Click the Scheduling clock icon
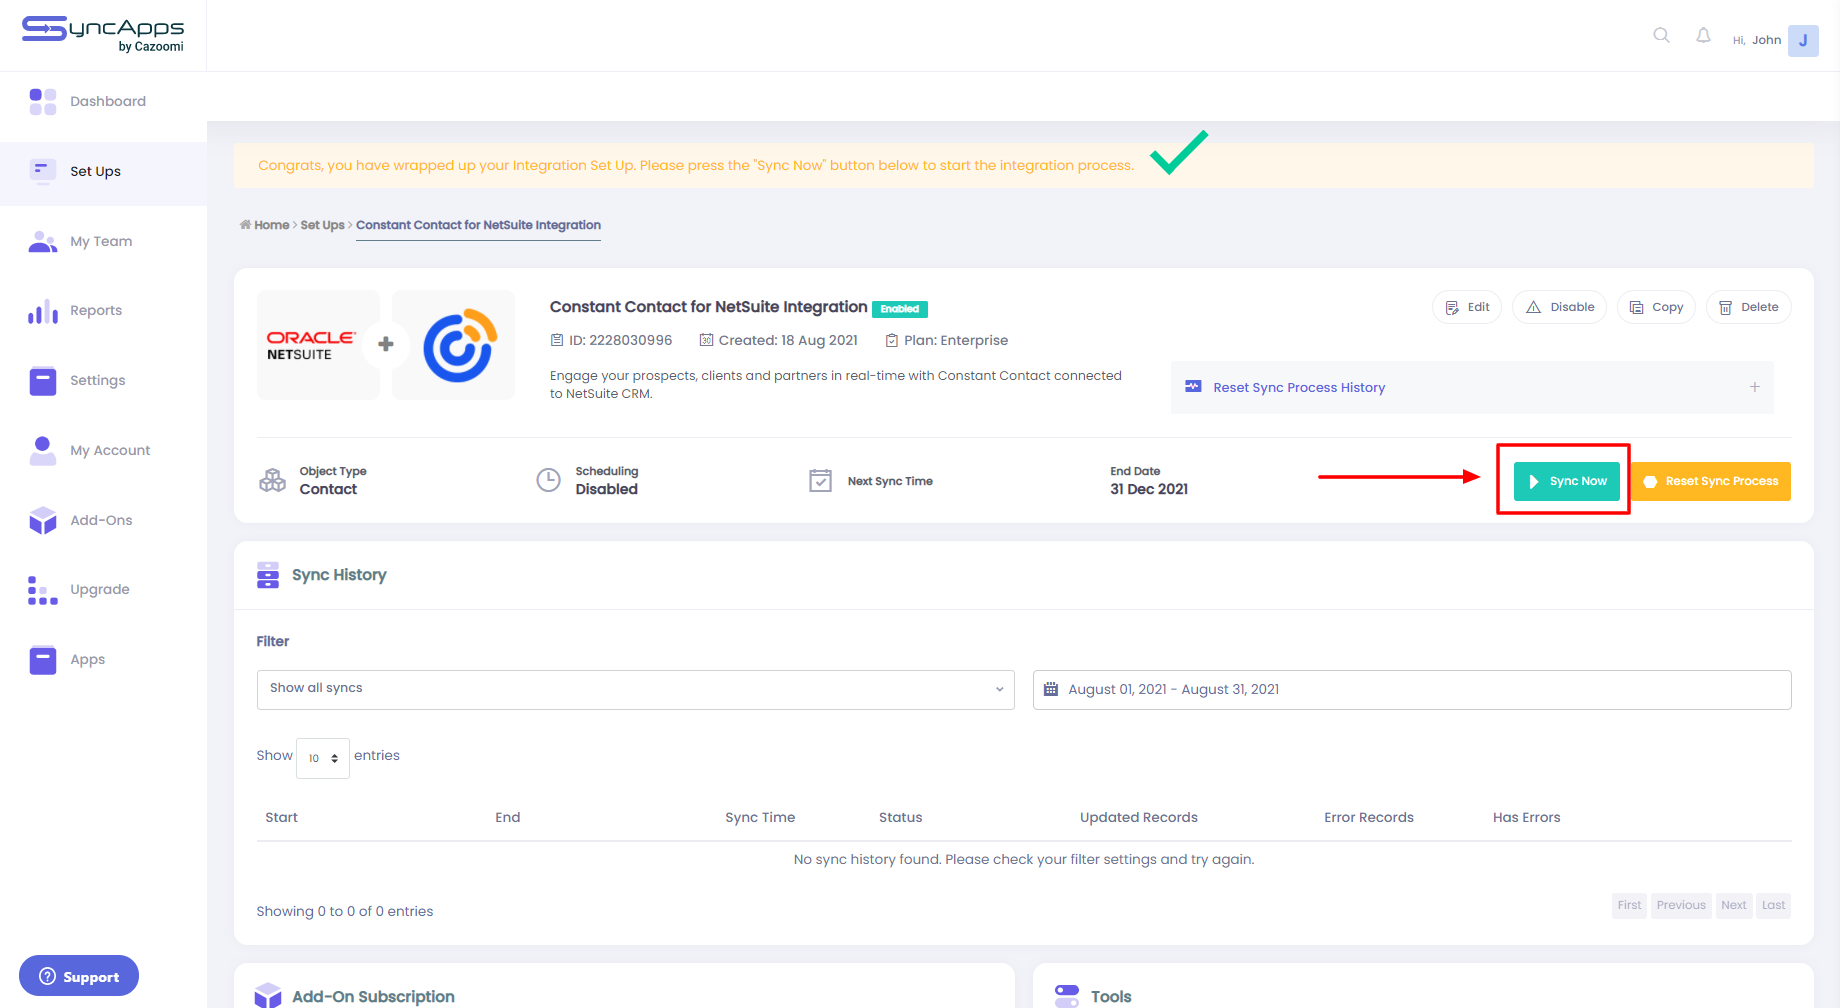This screenshot has height=1008, width=1840. pyautogui.click(x=548, y=480)
